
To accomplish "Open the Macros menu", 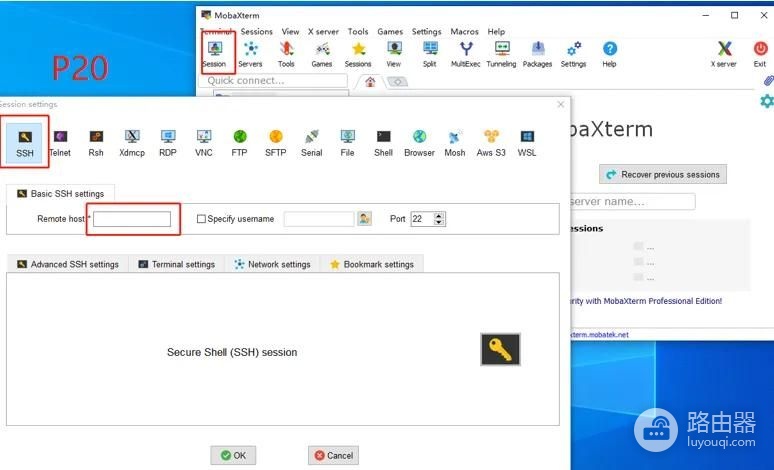I will point(464,31).
